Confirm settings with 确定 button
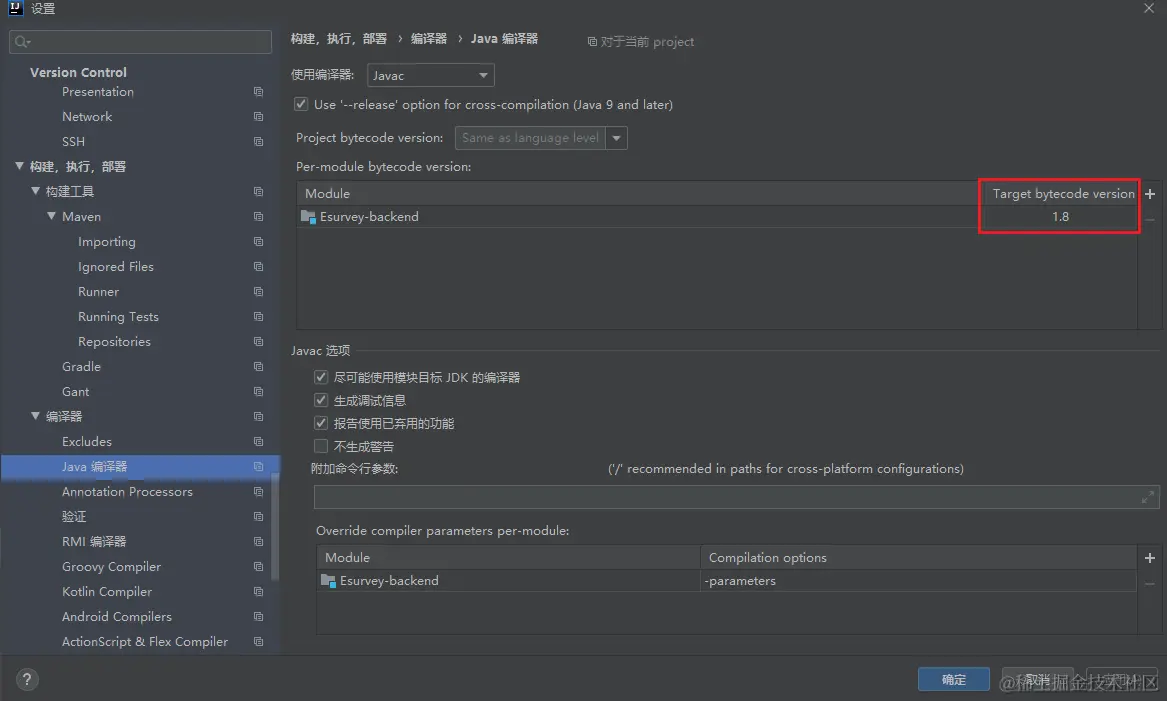Image resolution: width=1167 pixels, height=701 pixels. 953,679
